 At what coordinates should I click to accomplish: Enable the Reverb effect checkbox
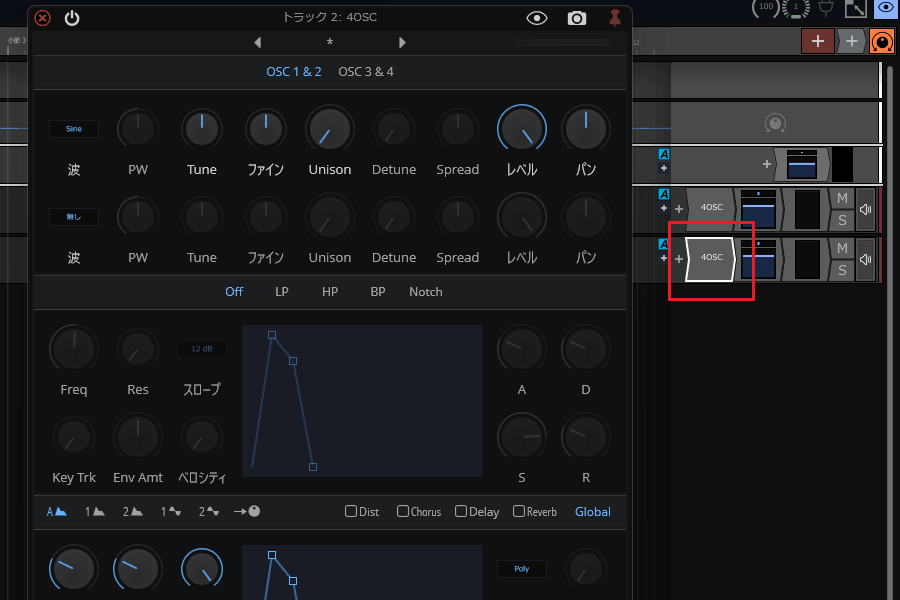[519, 512]
